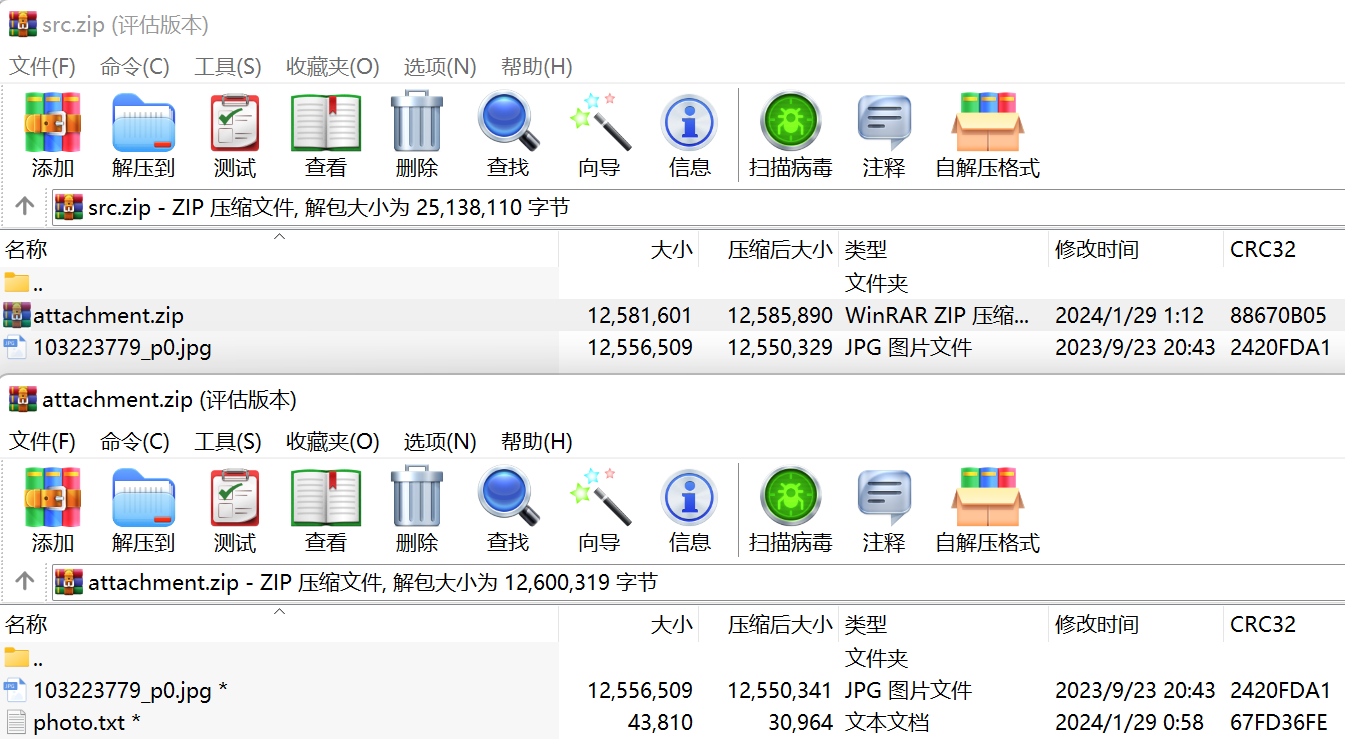This screenshot has width=1345, height=739.
Task: Select attachment.zip entry in src.zip list
Action: (108, 316)
